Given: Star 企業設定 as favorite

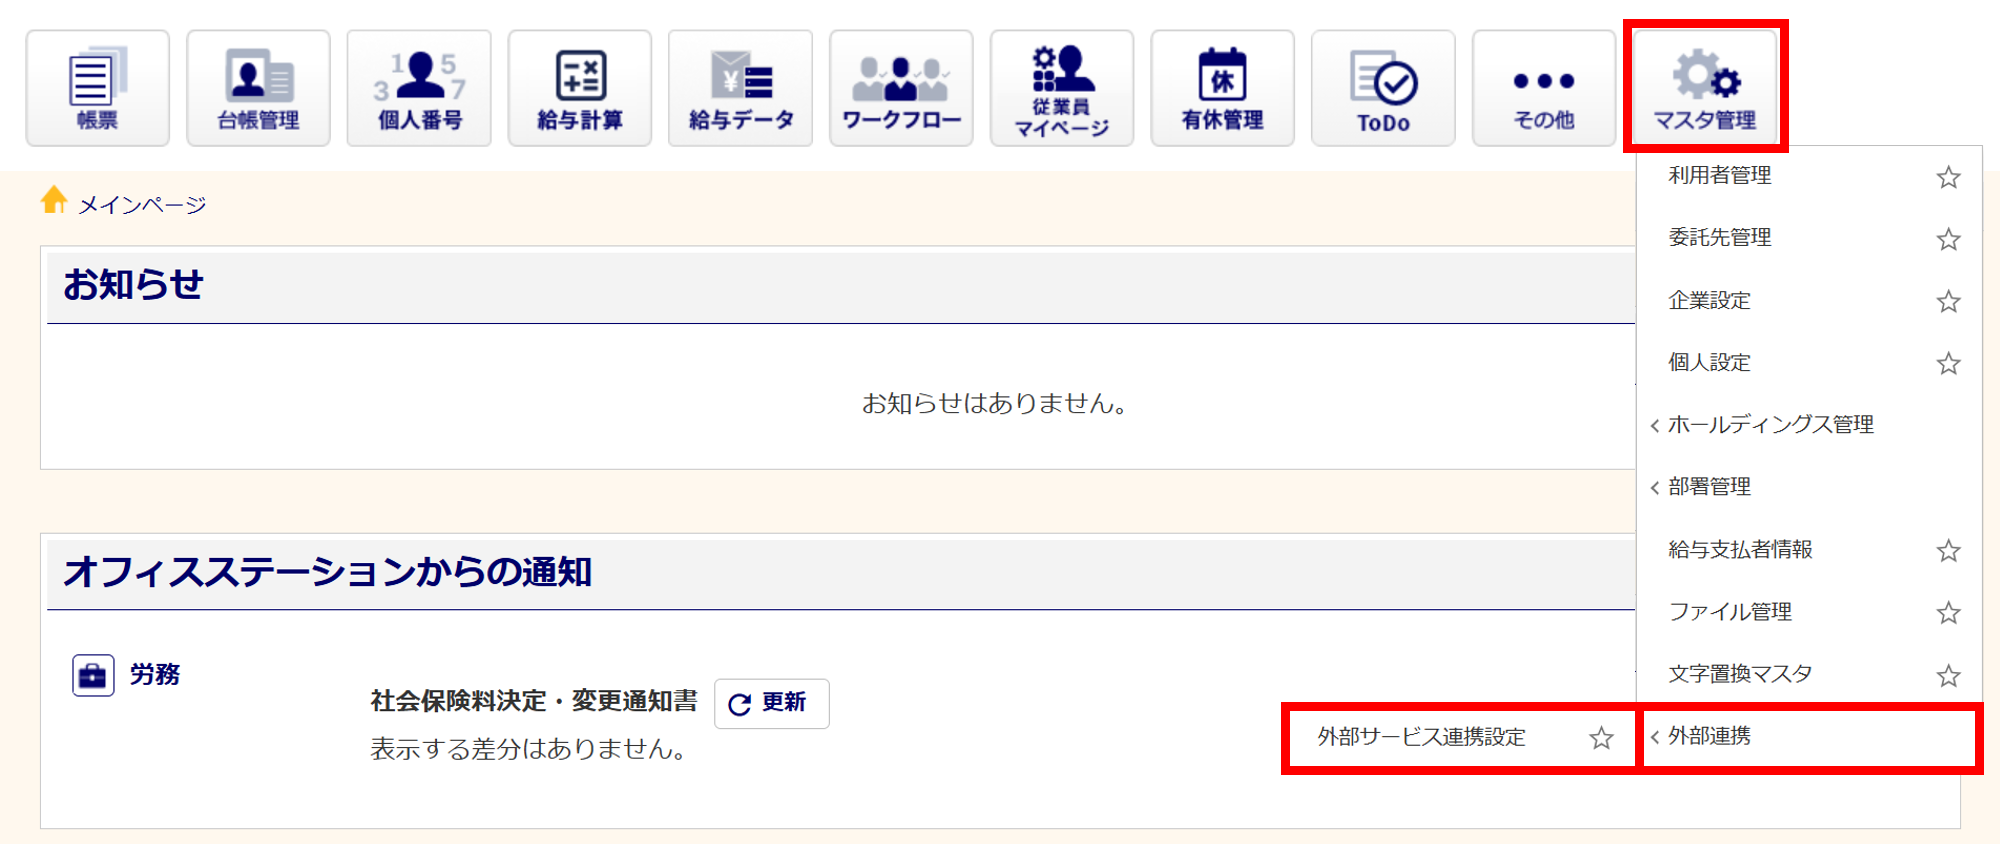Looking at the screenshot, I should click(x=1948, y=301).
